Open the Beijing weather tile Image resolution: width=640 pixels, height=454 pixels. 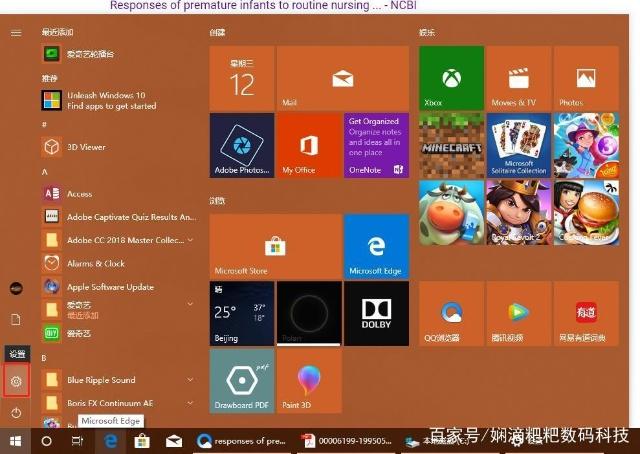pos(242,314)
